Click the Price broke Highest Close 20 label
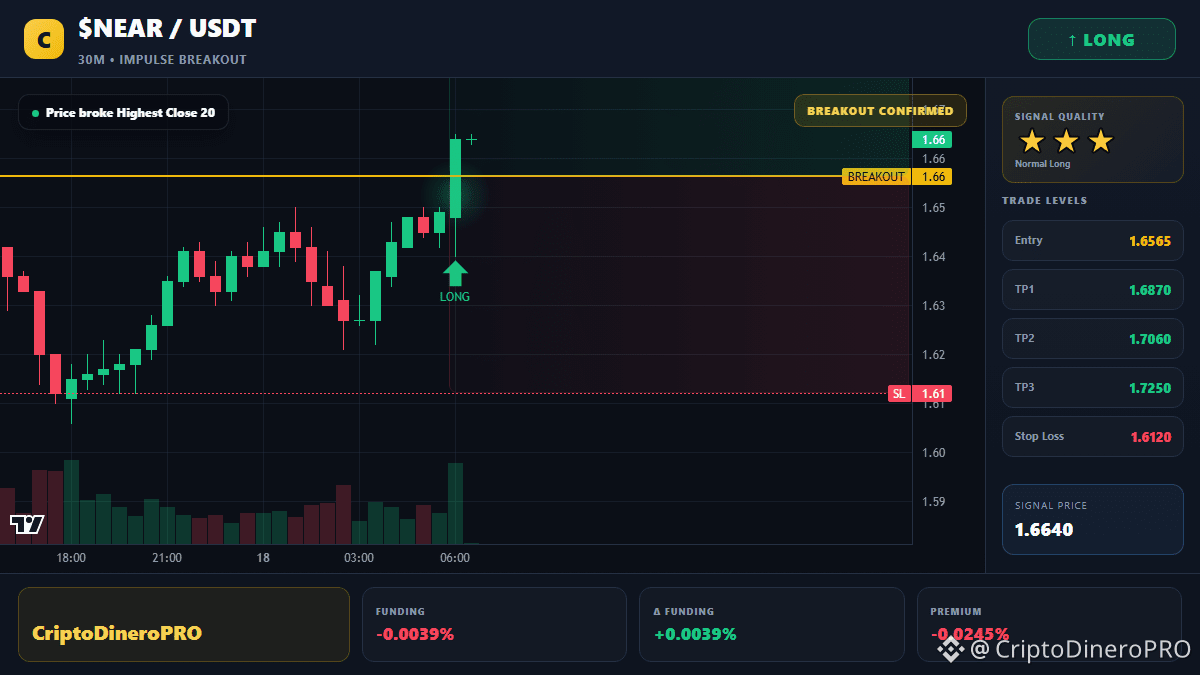The image size is (1200, 675). (x=123, y=113)
